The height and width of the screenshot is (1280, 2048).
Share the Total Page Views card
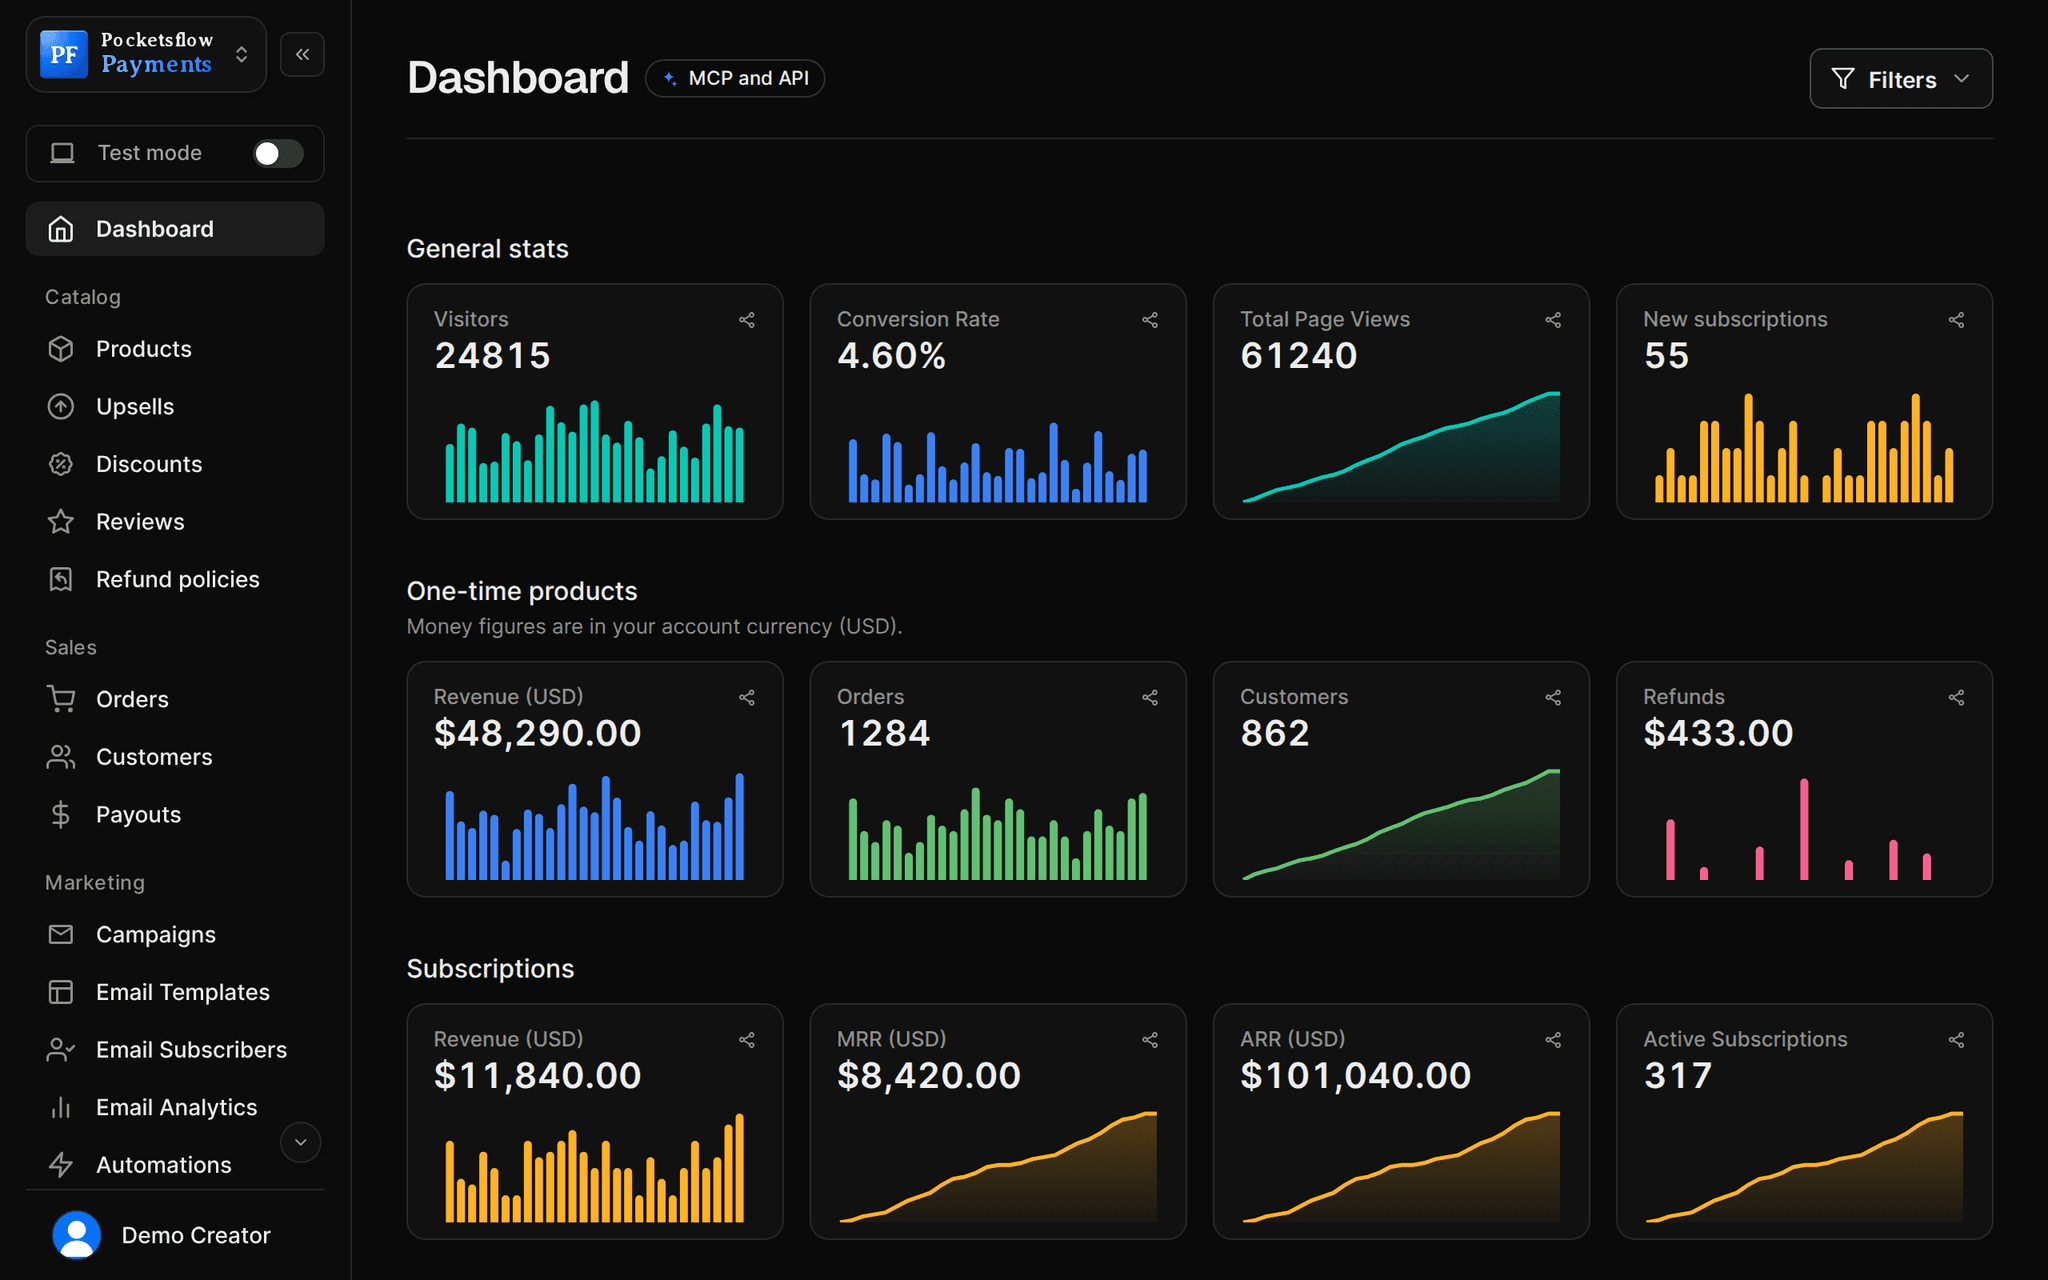1553,320
